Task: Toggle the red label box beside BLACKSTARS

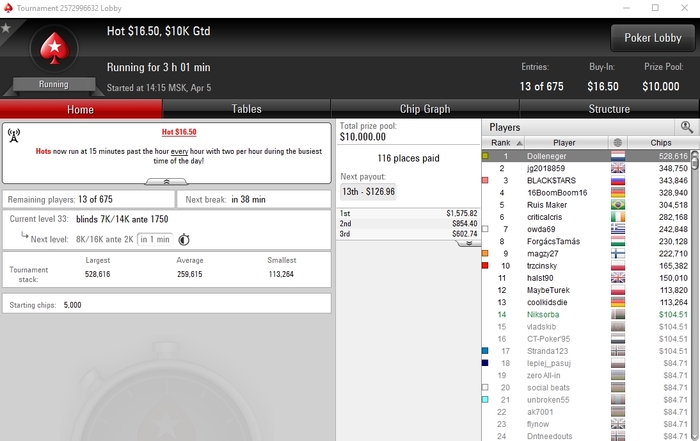Action: point(485,180)
